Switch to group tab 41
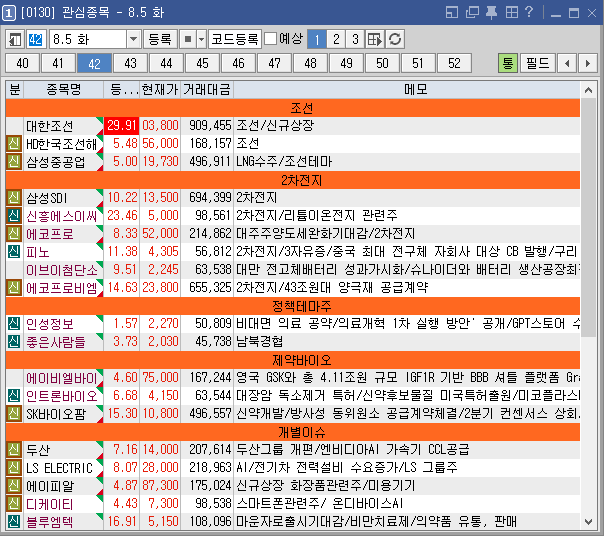The width and height of the screenshot is (604, 536). (x=58, y=63)
